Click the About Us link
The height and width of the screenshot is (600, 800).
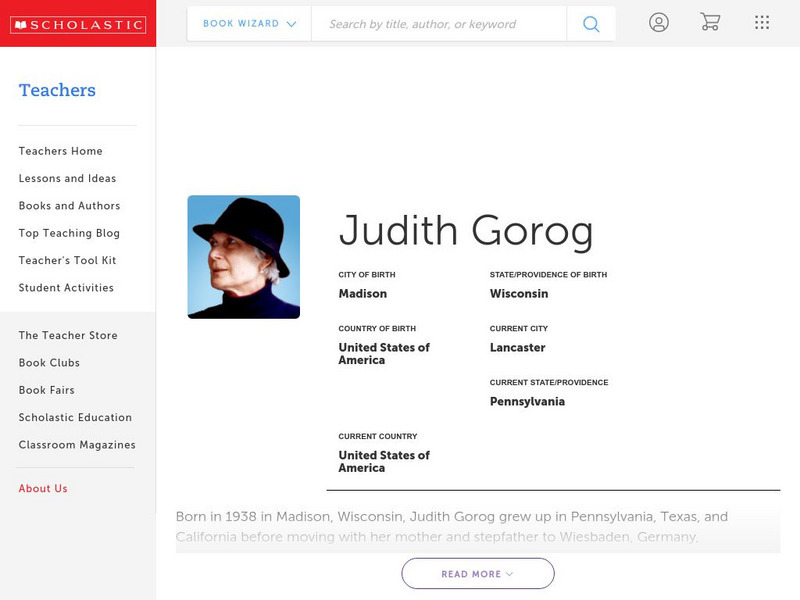tap(43, 489)
